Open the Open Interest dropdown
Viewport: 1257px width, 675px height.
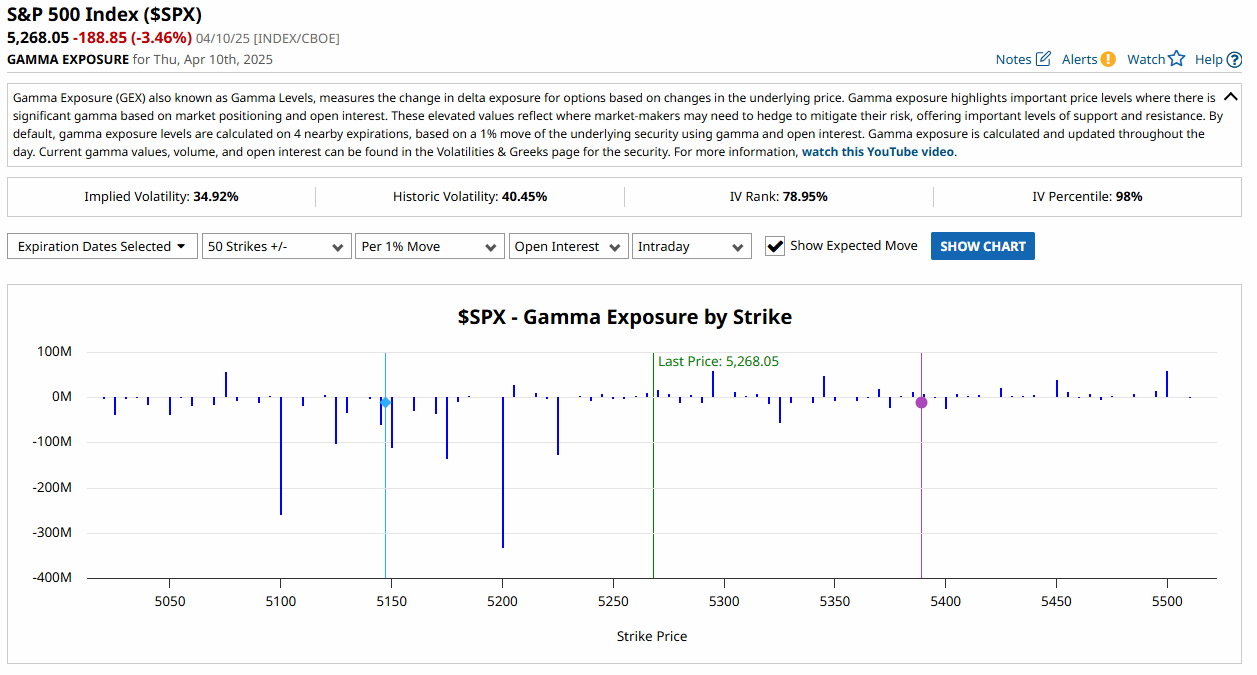tap(569, 246)
